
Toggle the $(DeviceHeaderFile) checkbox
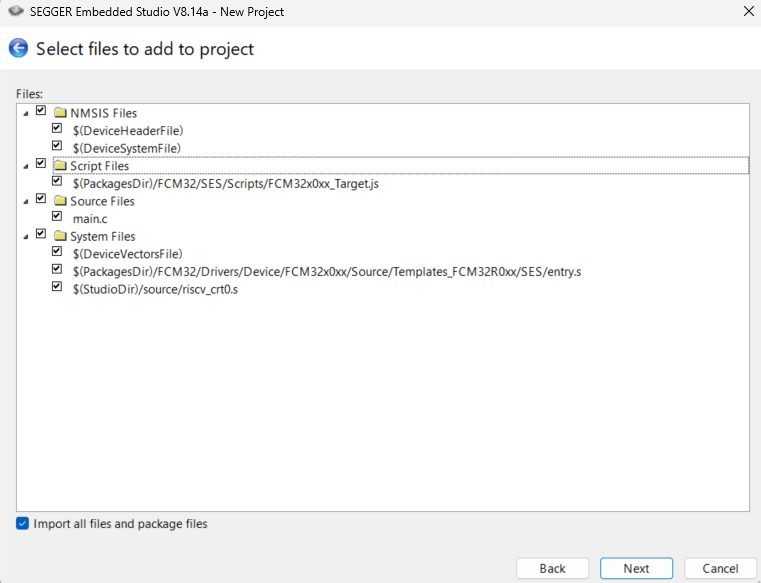(58, 130)
